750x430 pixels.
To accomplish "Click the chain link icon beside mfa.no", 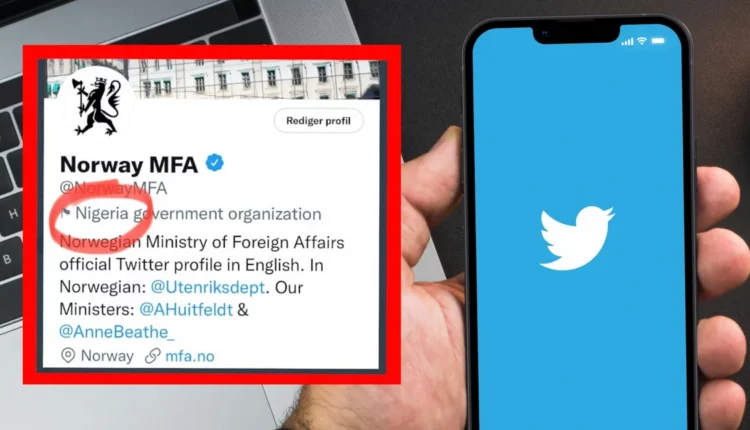I will (x=153, y=356).
